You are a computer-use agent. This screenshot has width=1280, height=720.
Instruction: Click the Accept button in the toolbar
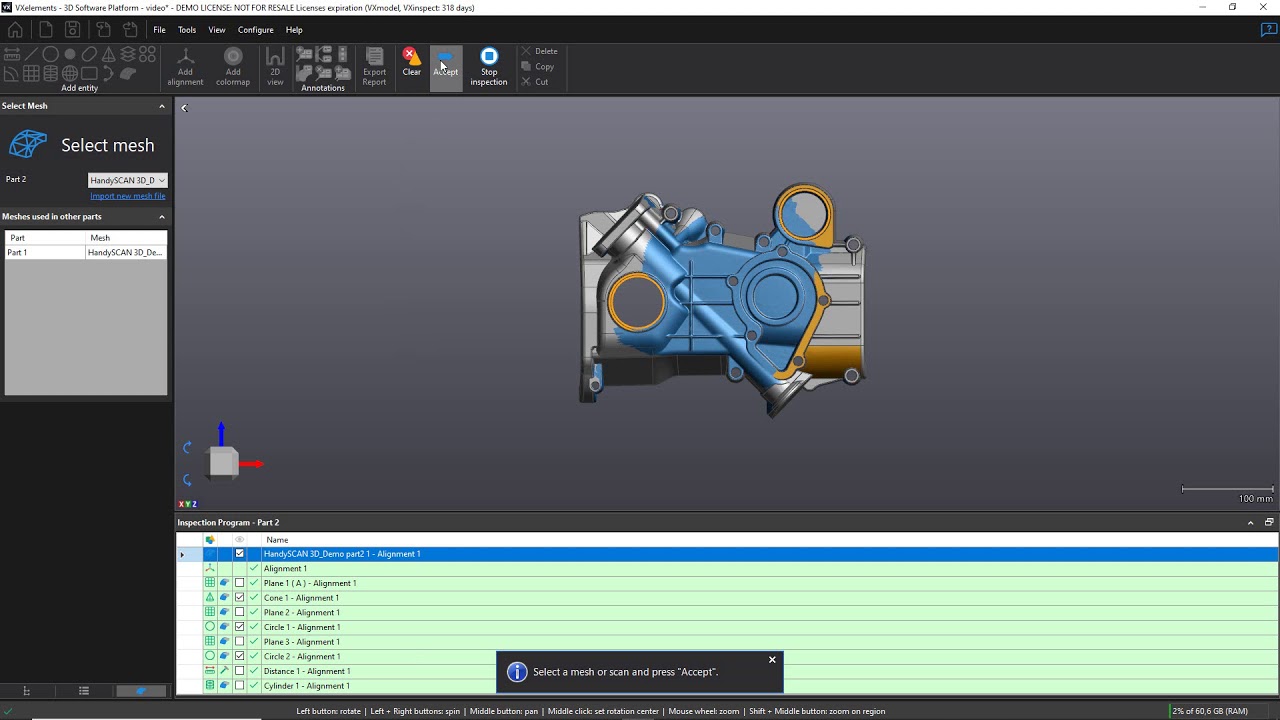tap(445, 64)
